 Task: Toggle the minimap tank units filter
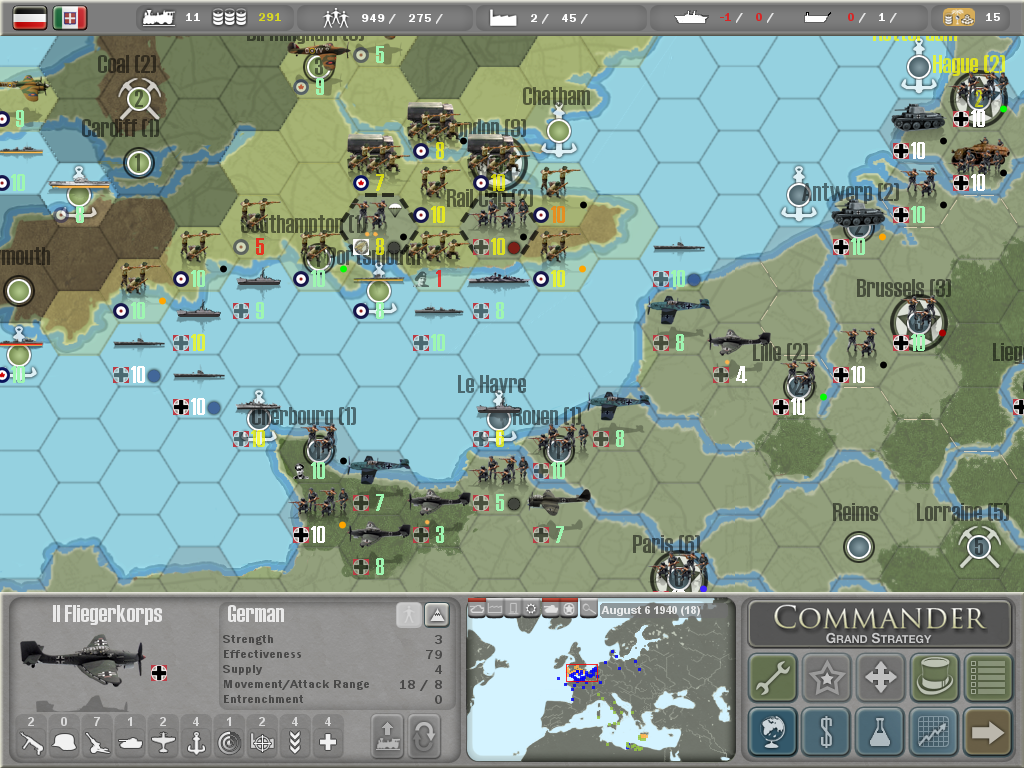551,609
